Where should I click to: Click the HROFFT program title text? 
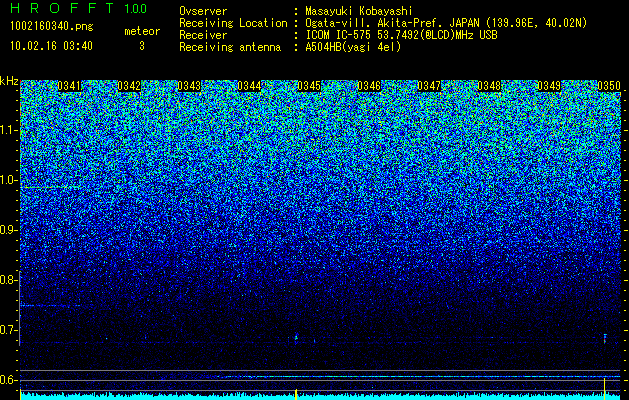(62, 8)
